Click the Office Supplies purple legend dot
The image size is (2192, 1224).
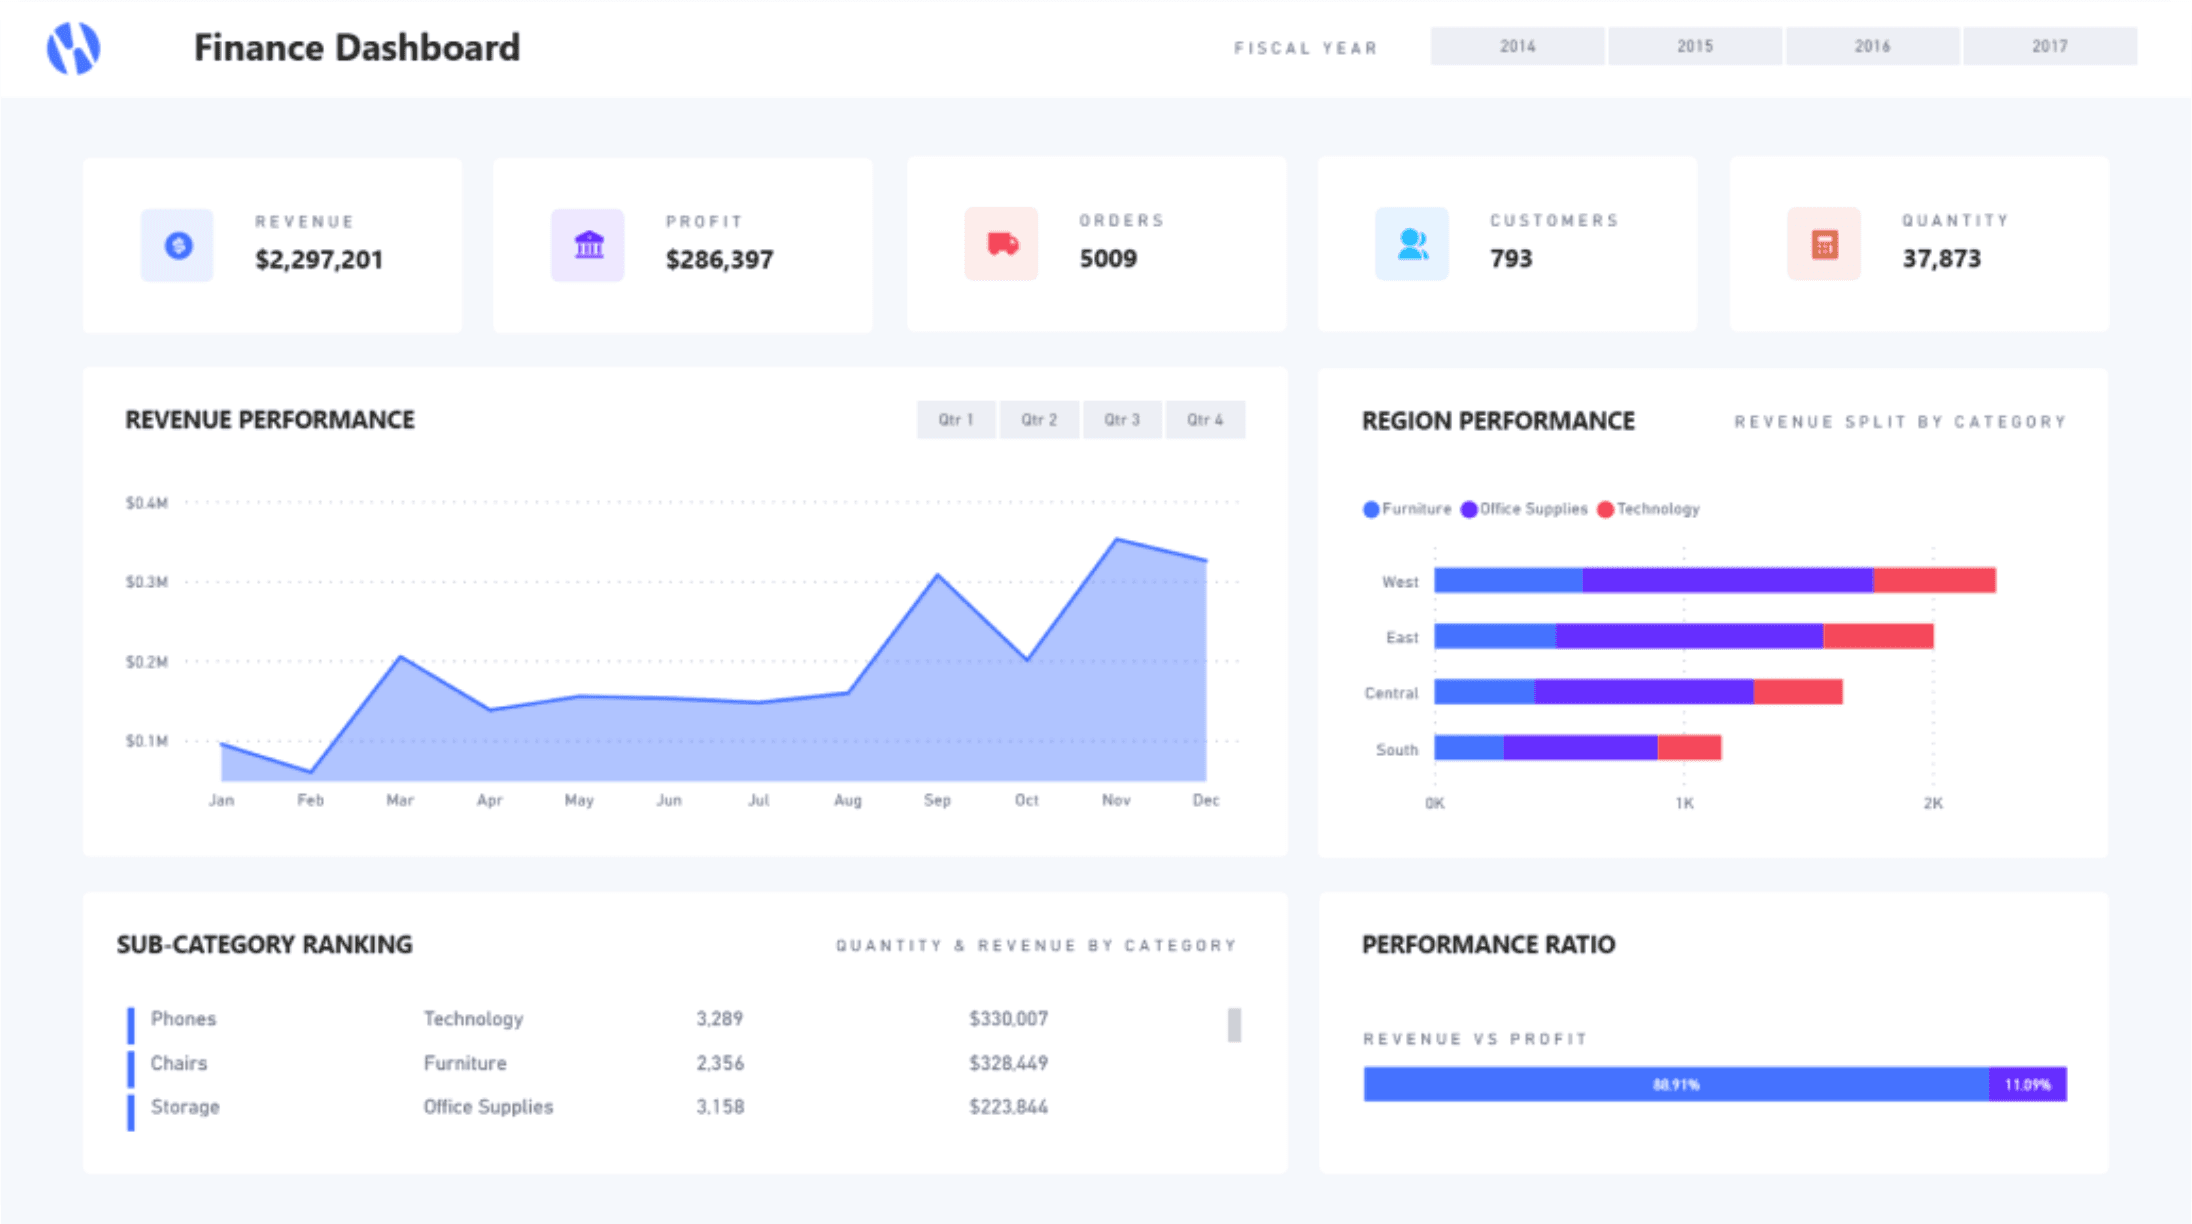1469,510
